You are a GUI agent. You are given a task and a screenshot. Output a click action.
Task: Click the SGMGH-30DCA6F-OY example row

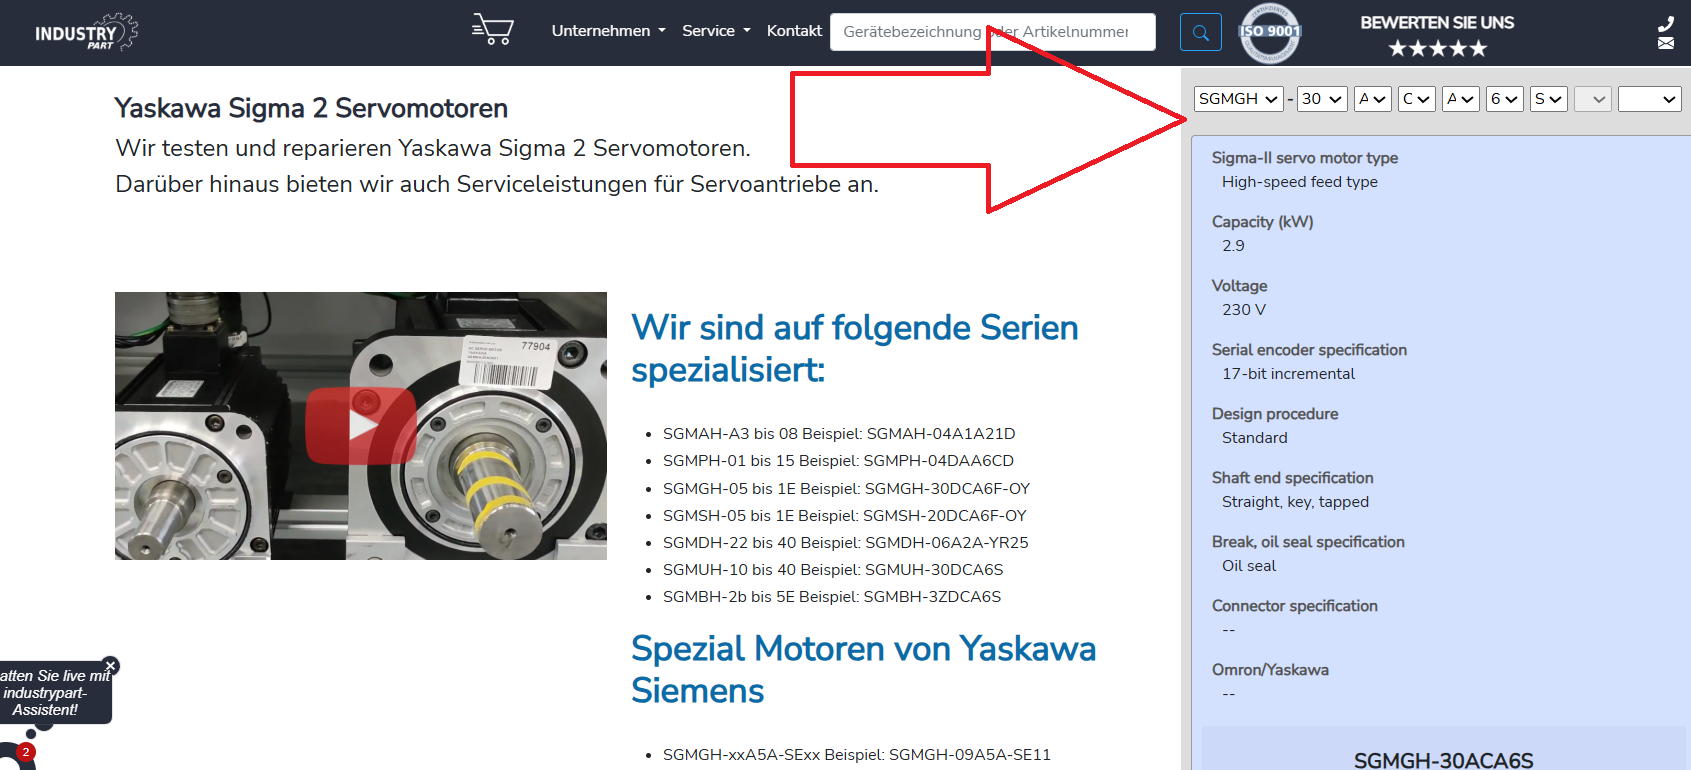pyautogui.click(x=846, y=489)
